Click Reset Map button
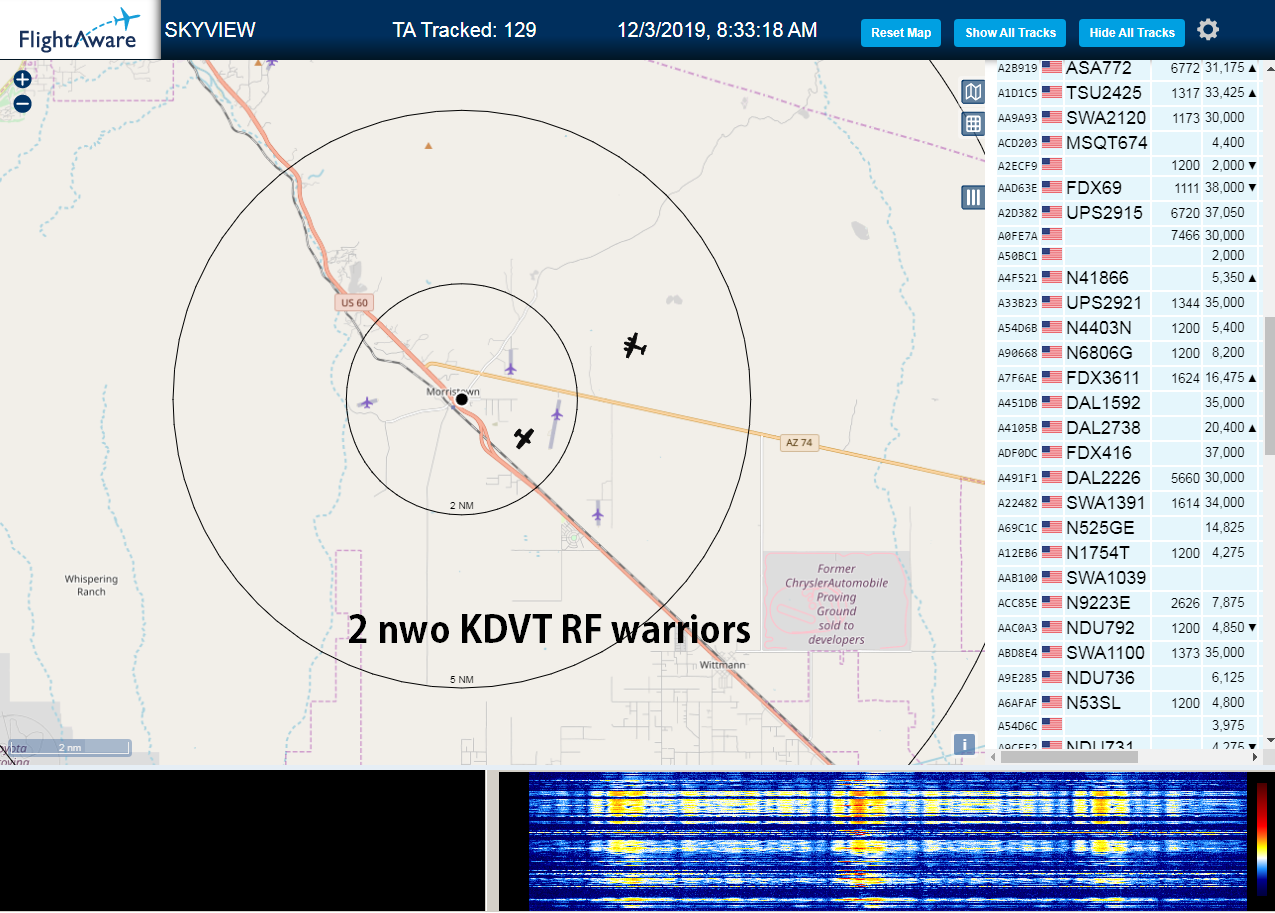This screenshot has height=913, width=1275. pyautogui.click(x=901, y=33)
